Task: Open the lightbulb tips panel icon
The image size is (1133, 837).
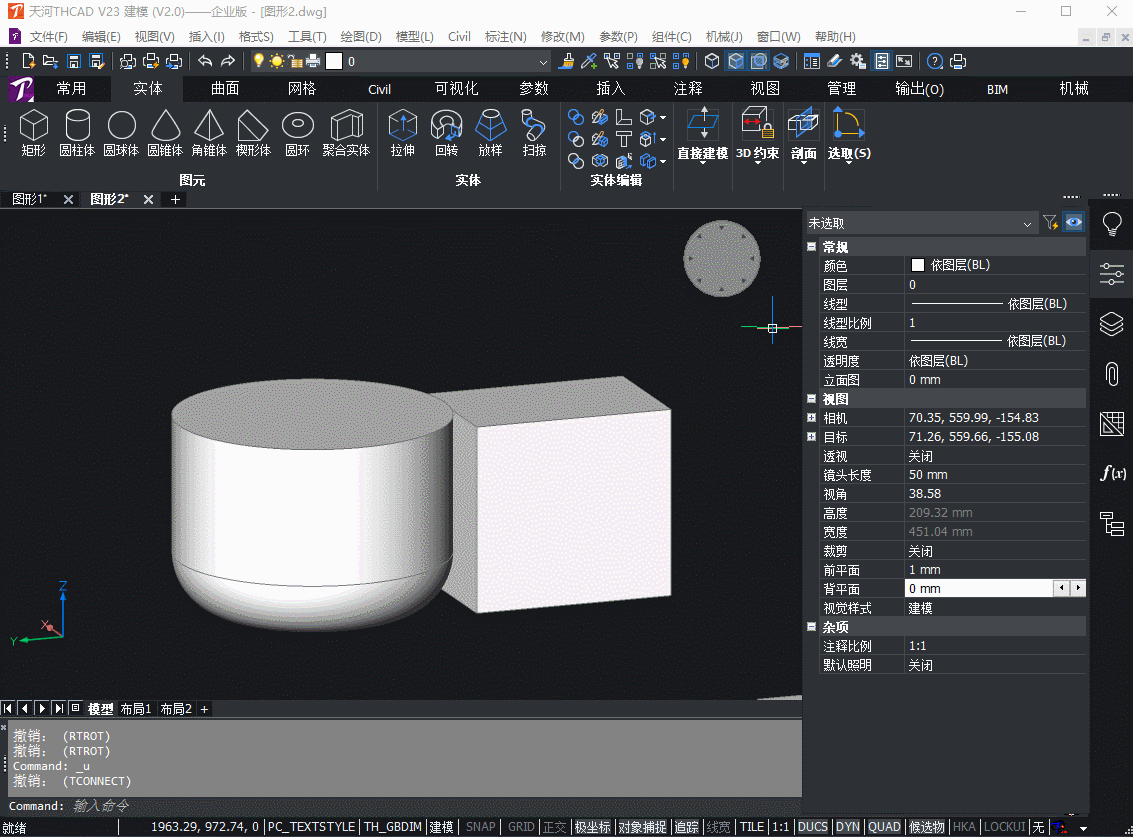Action: click(1112, 224)
